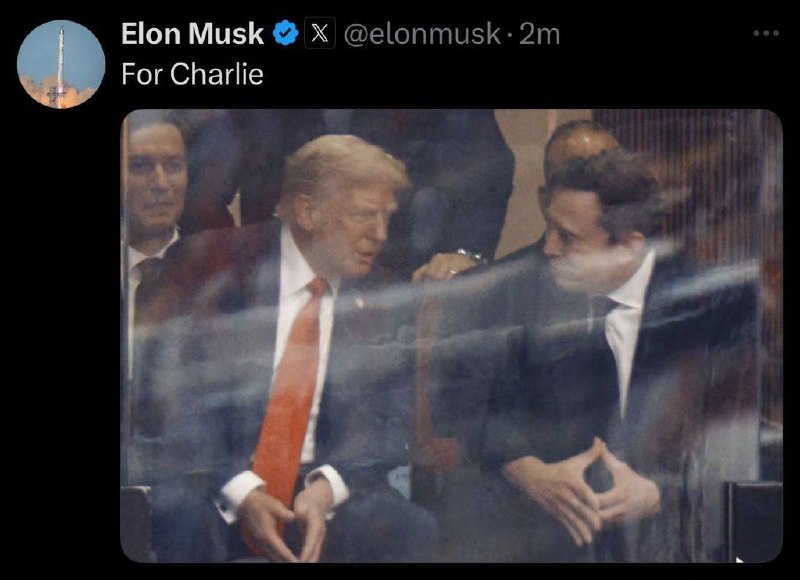Click the background man at photo's left edge
Viewport: 800px width, 580px height.
[x=153, y=204]
